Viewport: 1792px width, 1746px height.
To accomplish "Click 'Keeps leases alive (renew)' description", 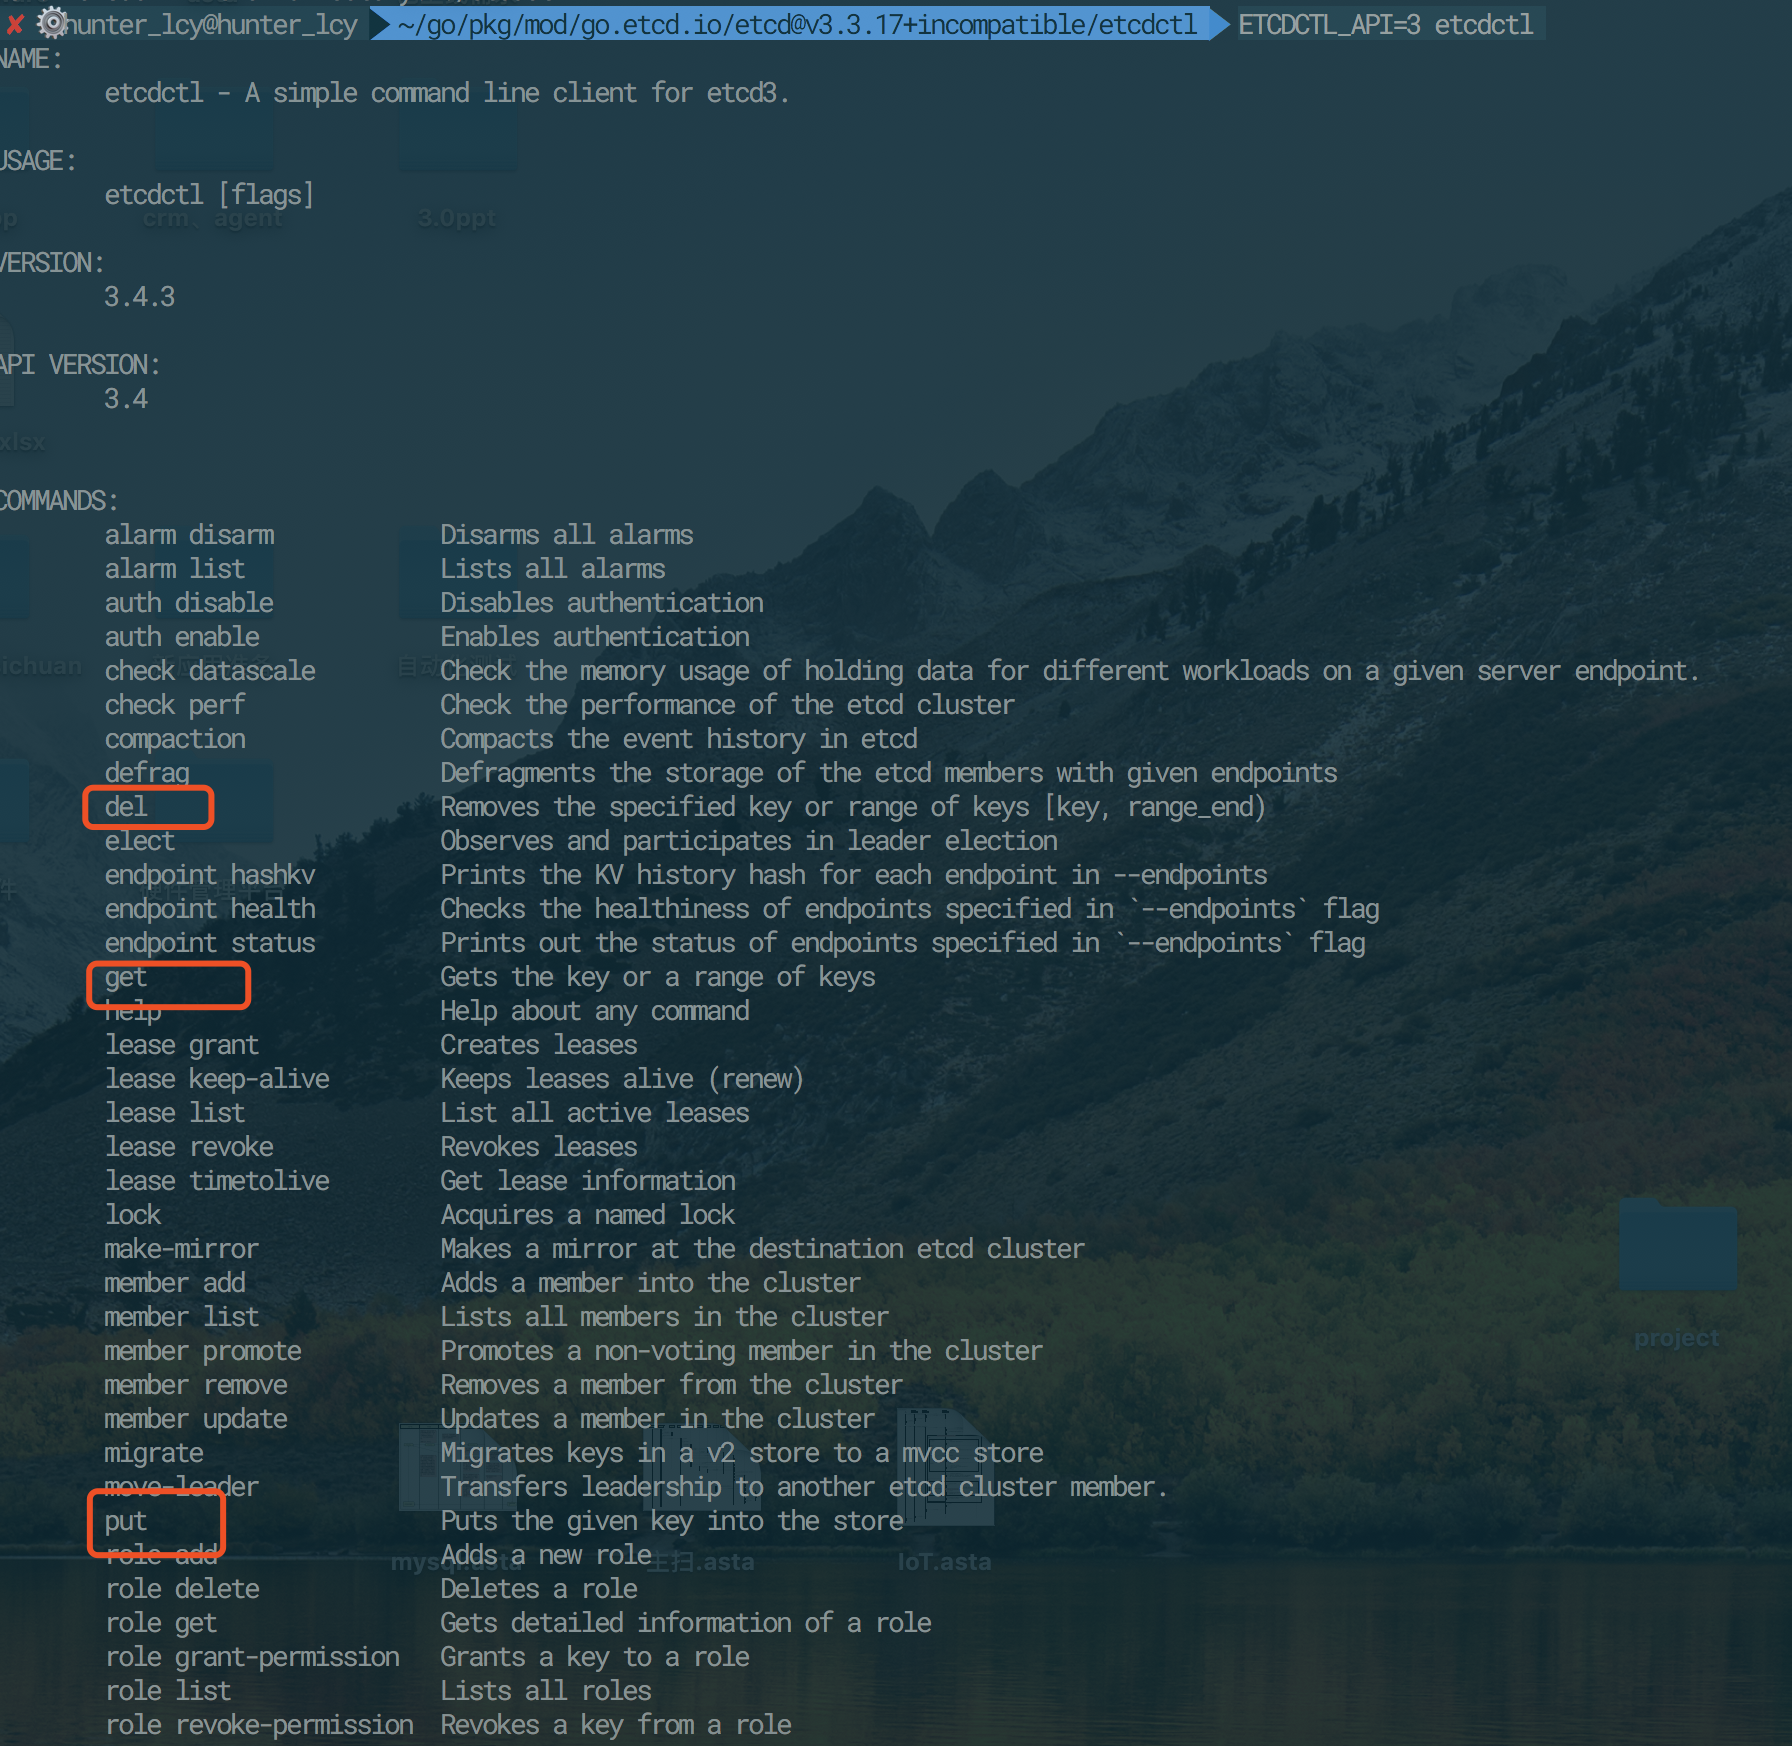I will (622, 1079).
